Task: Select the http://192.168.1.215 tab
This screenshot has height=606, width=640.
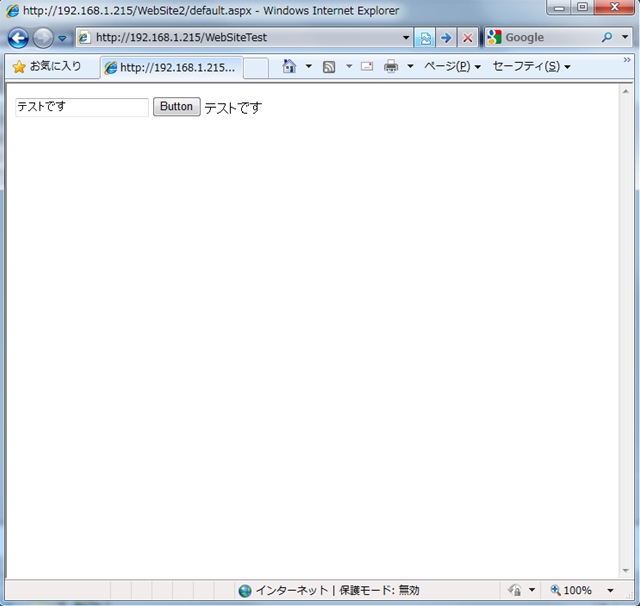Action: pyautogui.click(x=171, y=67)
